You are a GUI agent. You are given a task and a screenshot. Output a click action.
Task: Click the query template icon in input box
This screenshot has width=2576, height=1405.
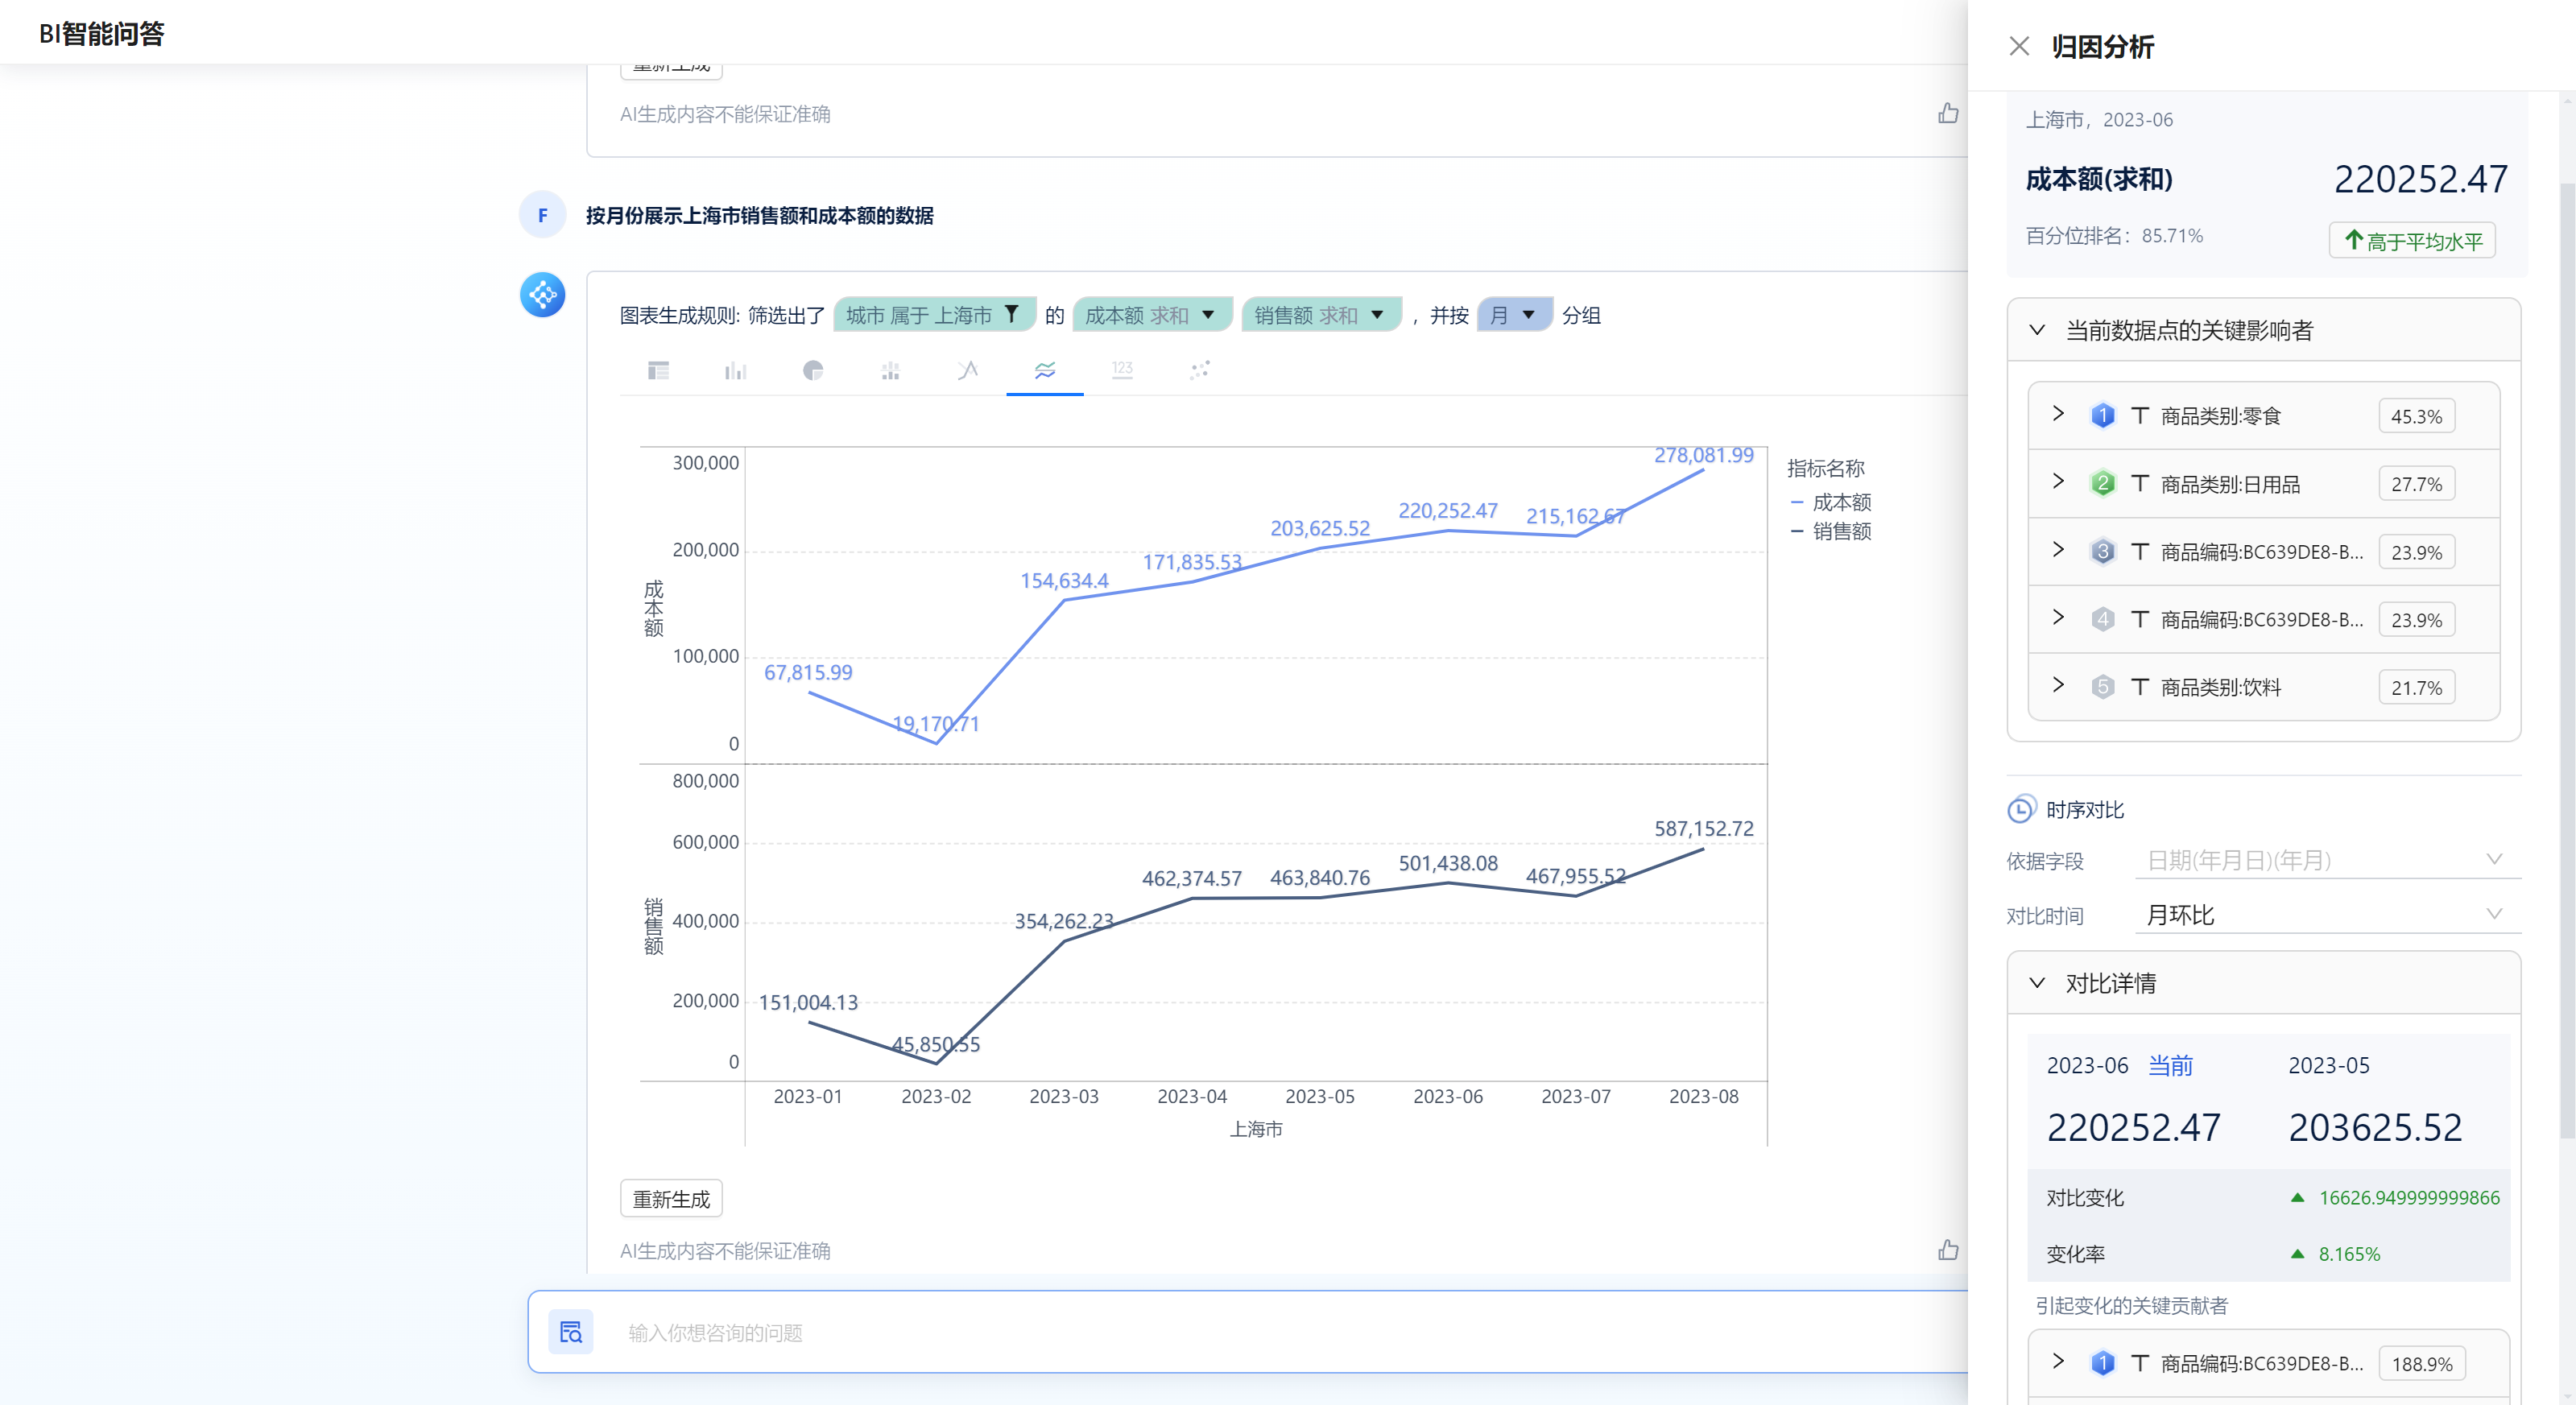(x=571, y=1332)
